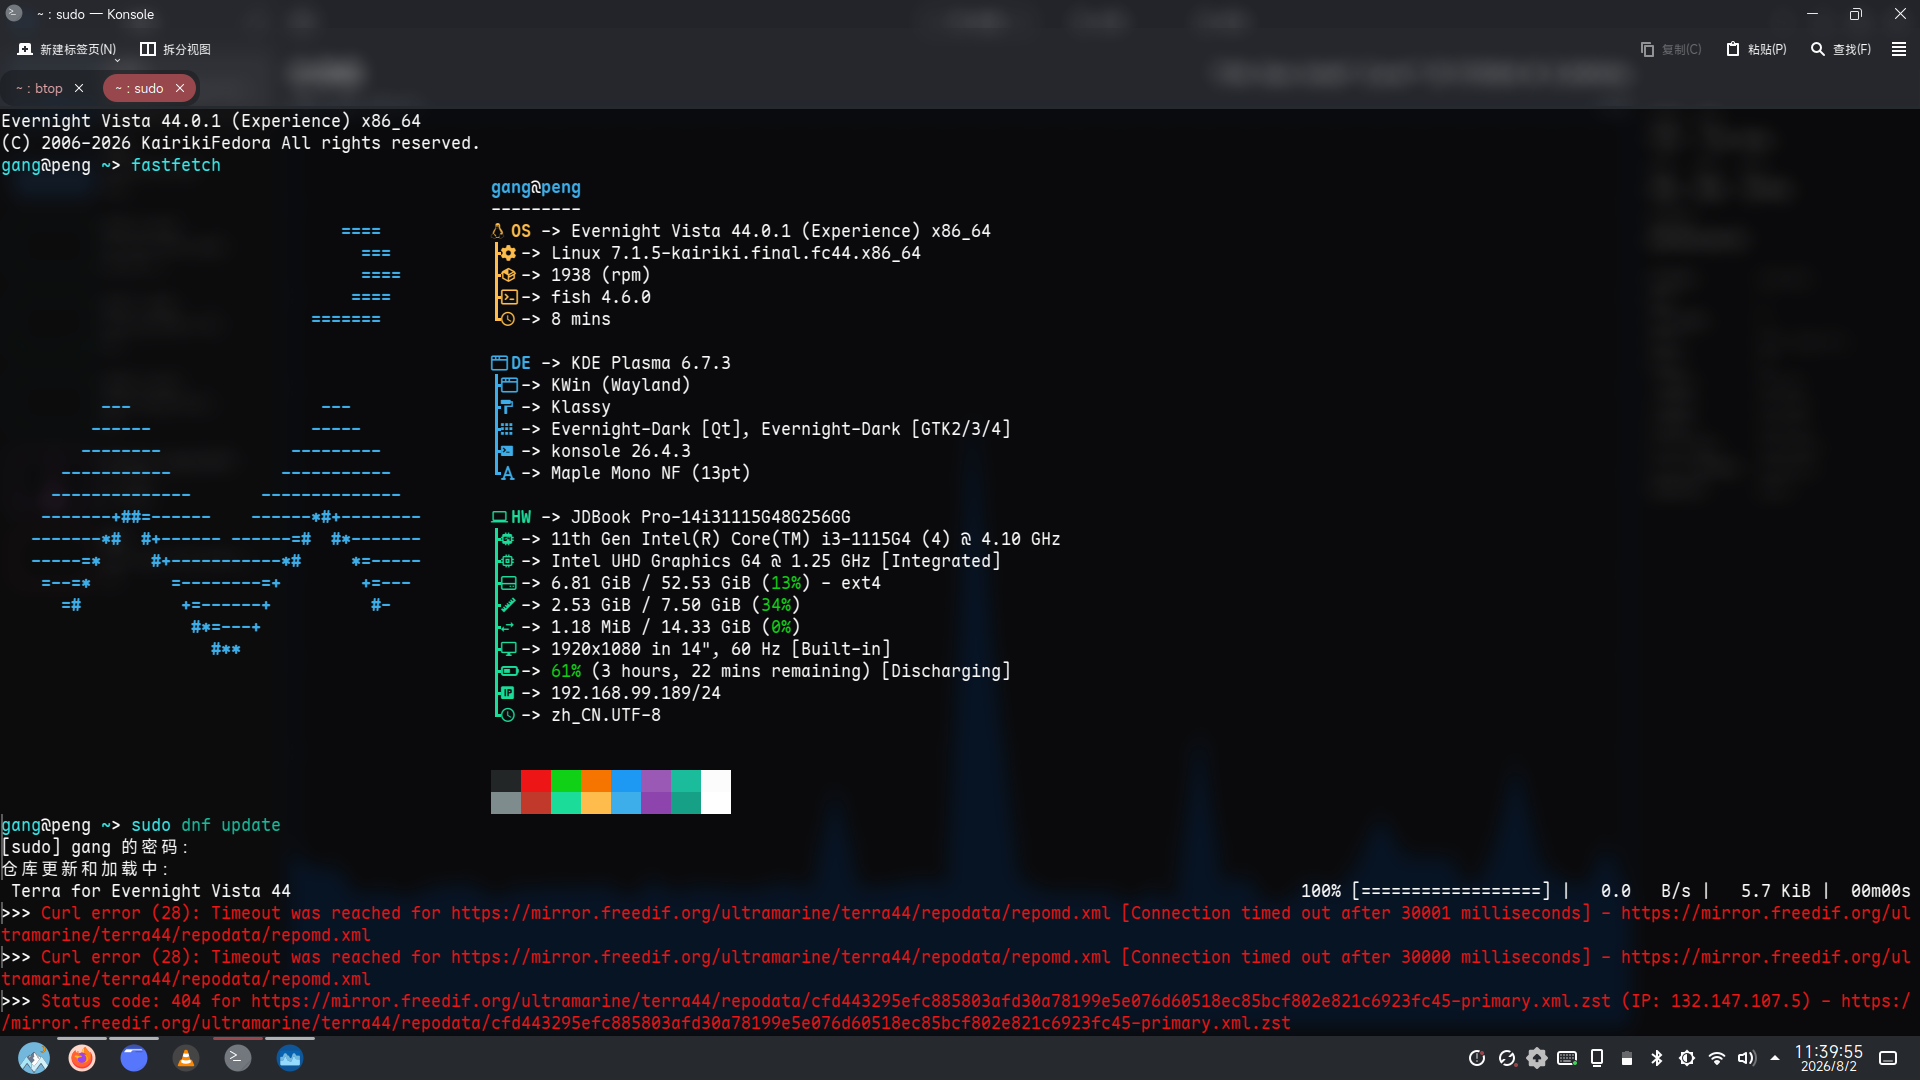Click the 'fastfetch' command text
This screenshot has height=1080, width=1920.
(176, 165)
